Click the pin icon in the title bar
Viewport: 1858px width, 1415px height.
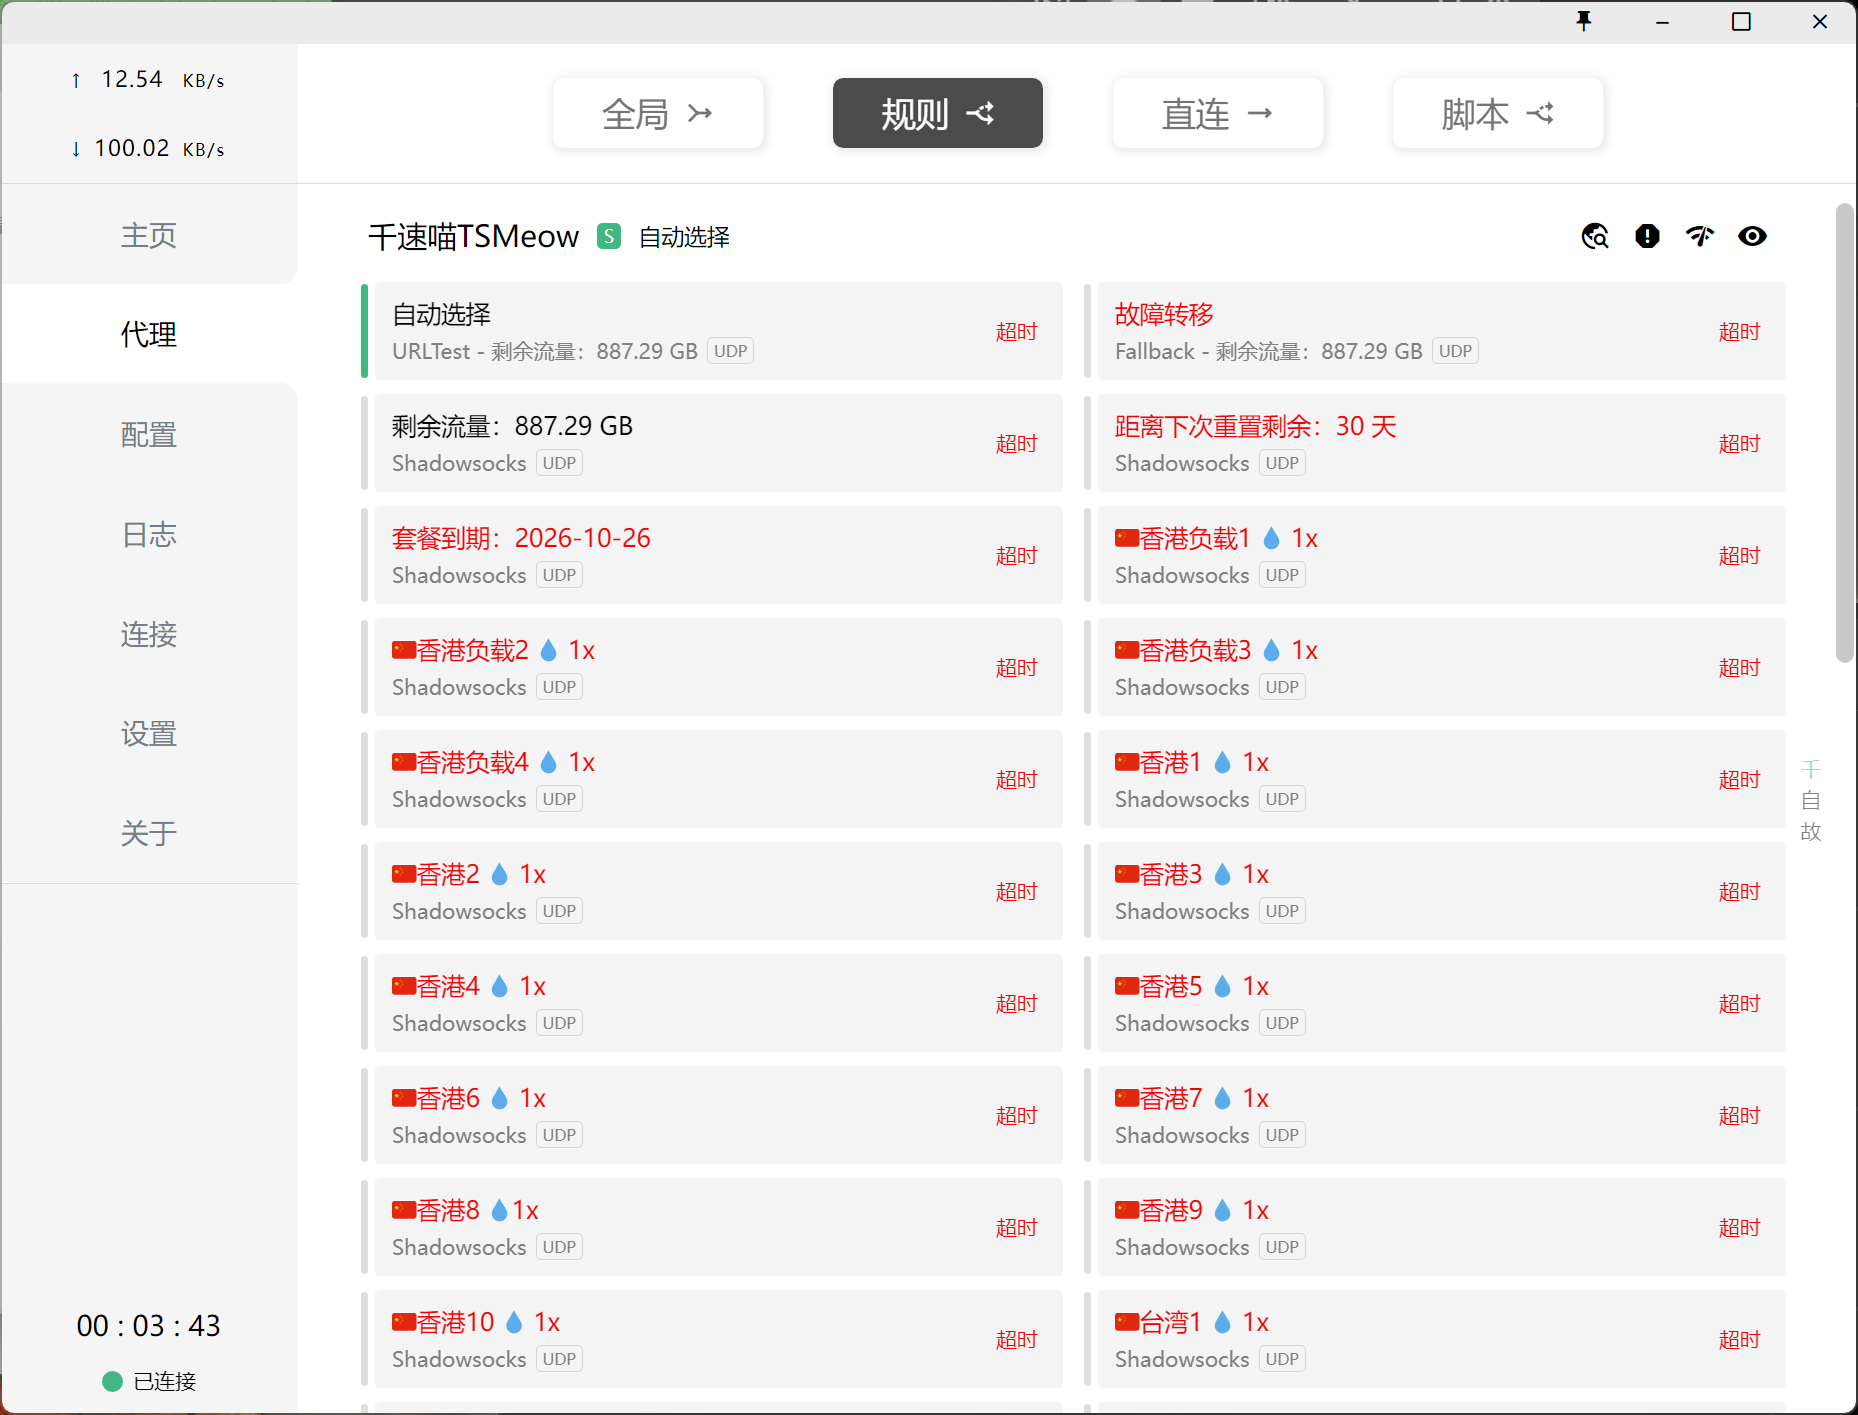tap(1584, 21)
